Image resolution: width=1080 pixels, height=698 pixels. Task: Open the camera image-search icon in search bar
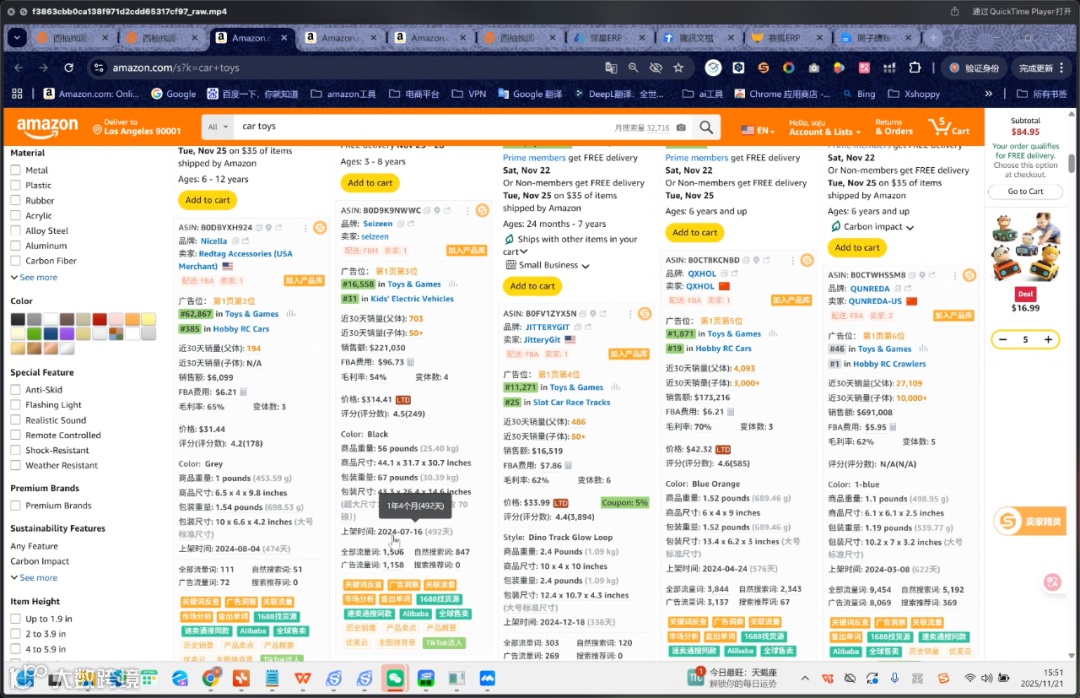[x=681, y=127]
